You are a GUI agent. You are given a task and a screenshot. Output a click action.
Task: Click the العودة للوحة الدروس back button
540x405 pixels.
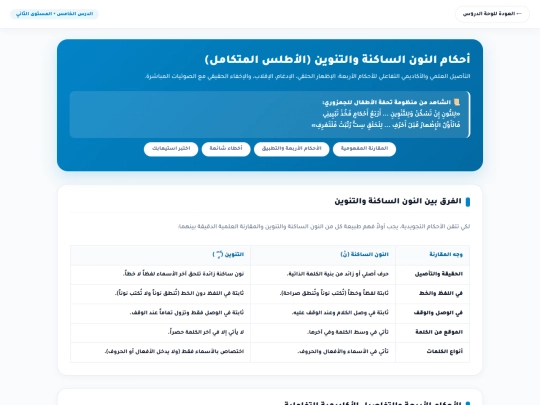(492, 14)
